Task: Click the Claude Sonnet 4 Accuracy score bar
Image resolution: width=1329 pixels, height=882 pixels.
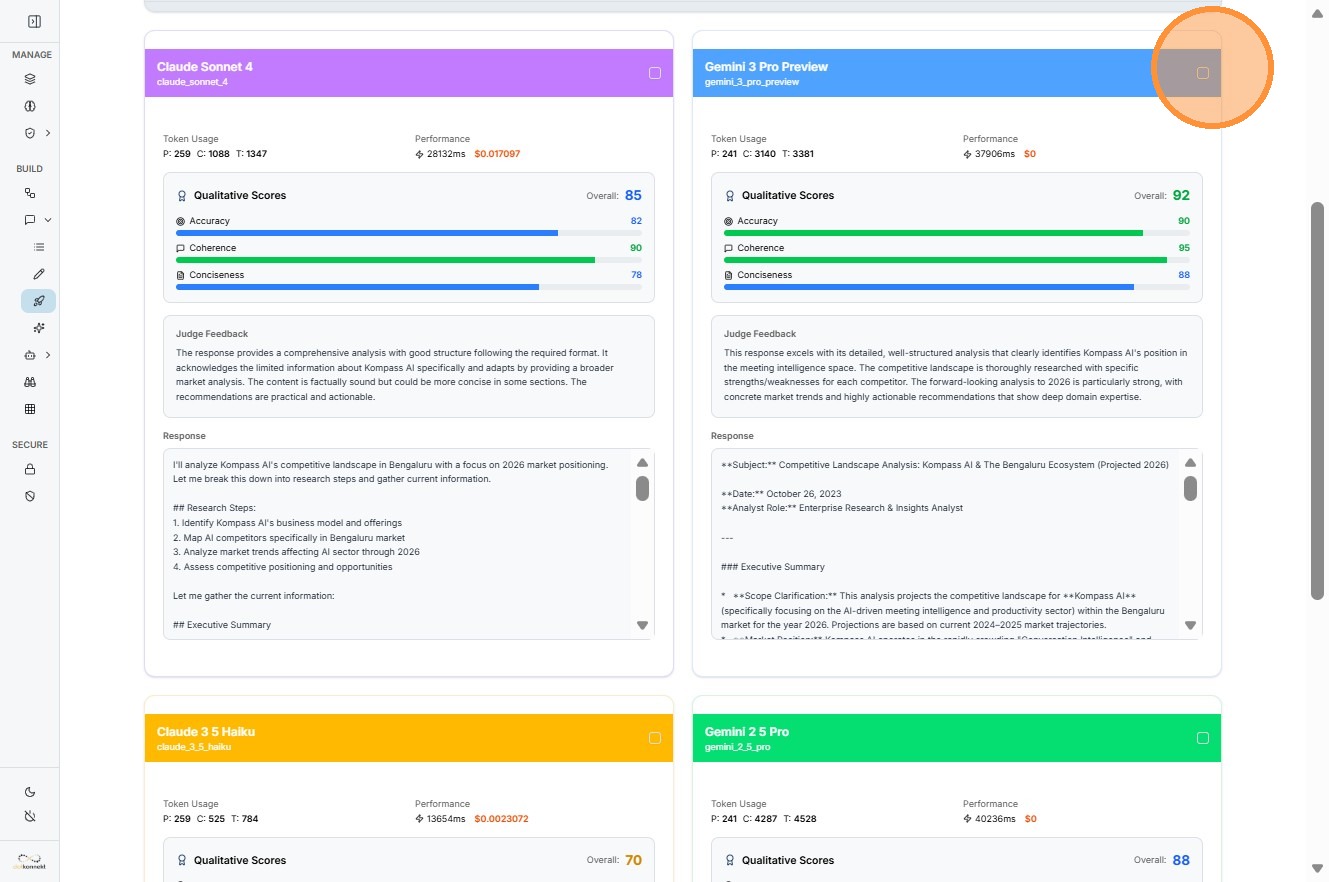Action: [x=409, y=233]
